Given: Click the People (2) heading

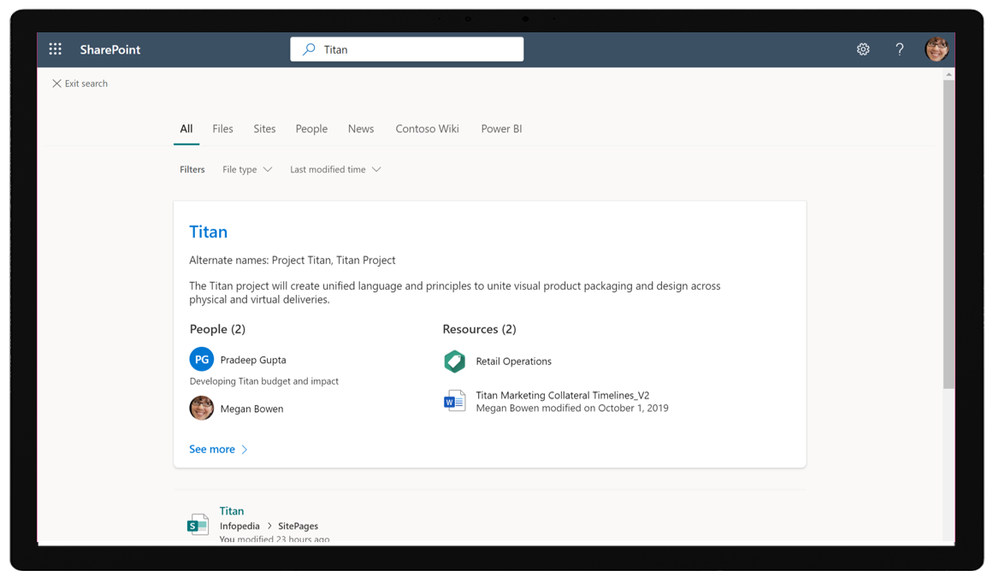Looking at the screenshot, I should 217,329.
